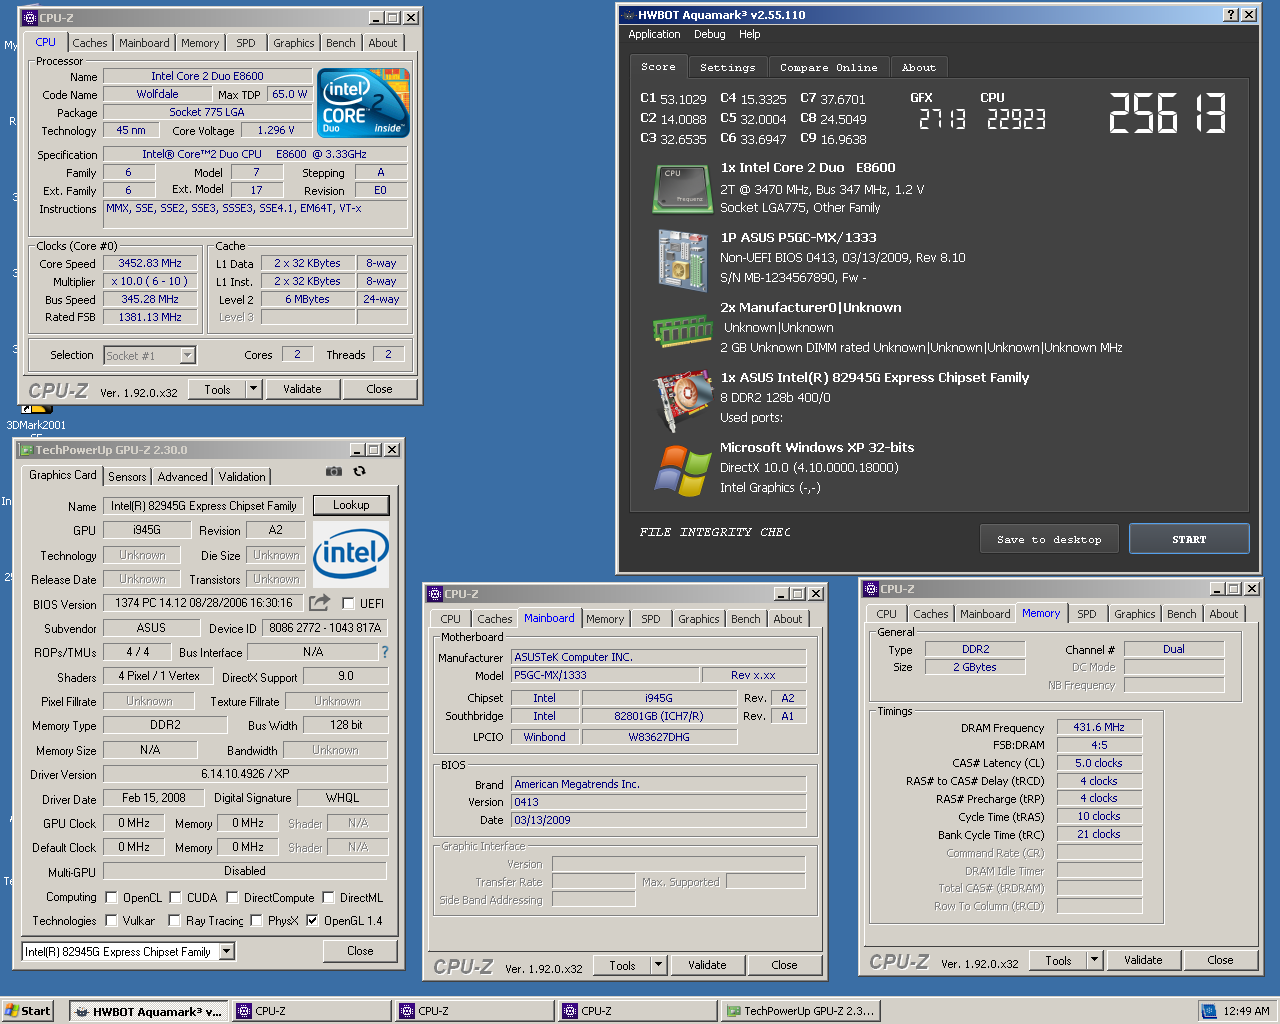Click the BIOS share export icon in GPU-Z
This screenshot has height=1024, width=1280.
[319, 602]
